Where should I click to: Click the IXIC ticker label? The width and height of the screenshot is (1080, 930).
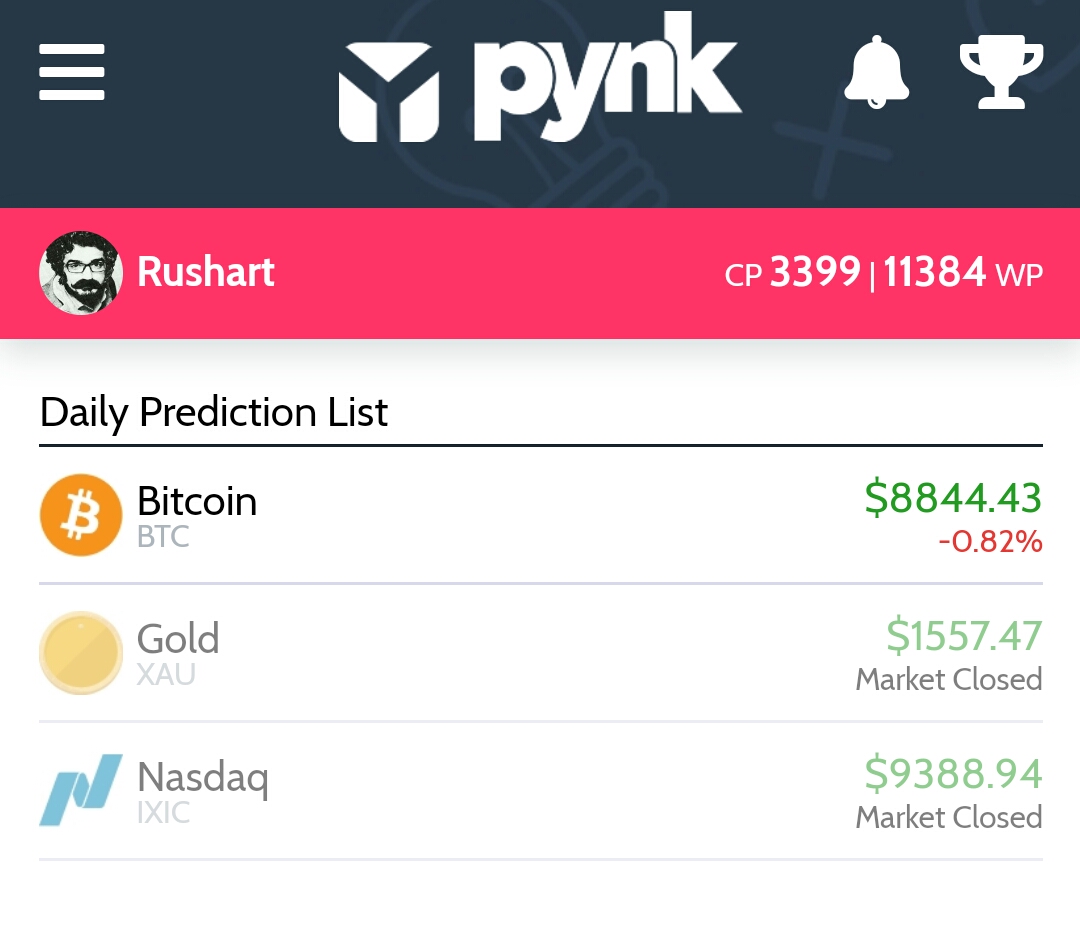(163, 813)
